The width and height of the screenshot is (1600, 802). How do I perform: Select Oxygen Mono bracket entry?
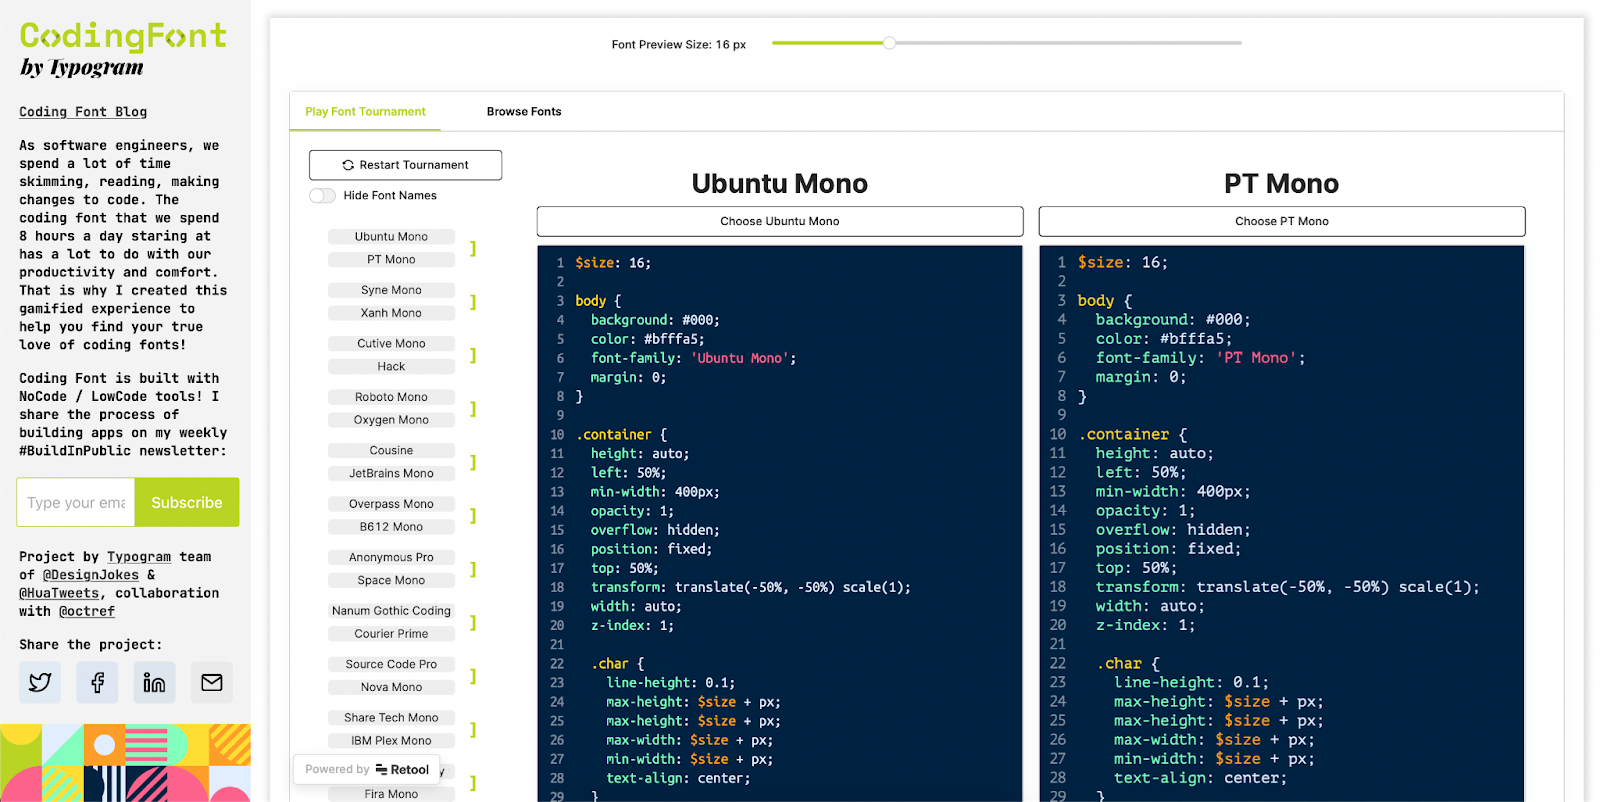[x=391, y=420]
